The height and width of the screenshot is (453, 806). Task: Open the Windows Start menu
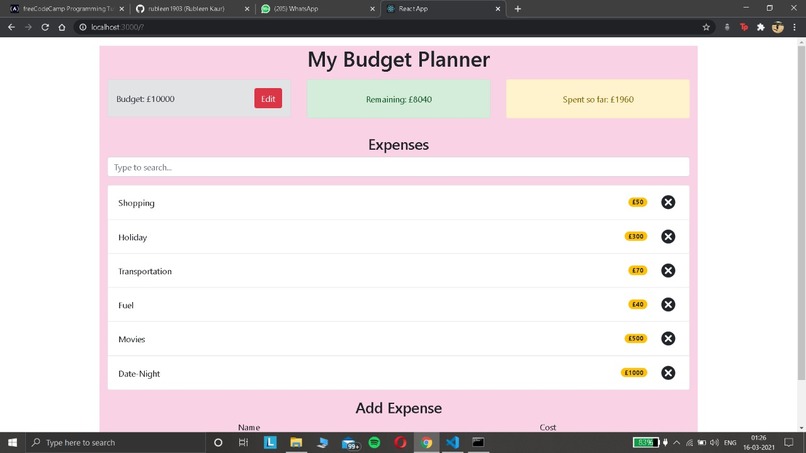(x=12, y=442)
